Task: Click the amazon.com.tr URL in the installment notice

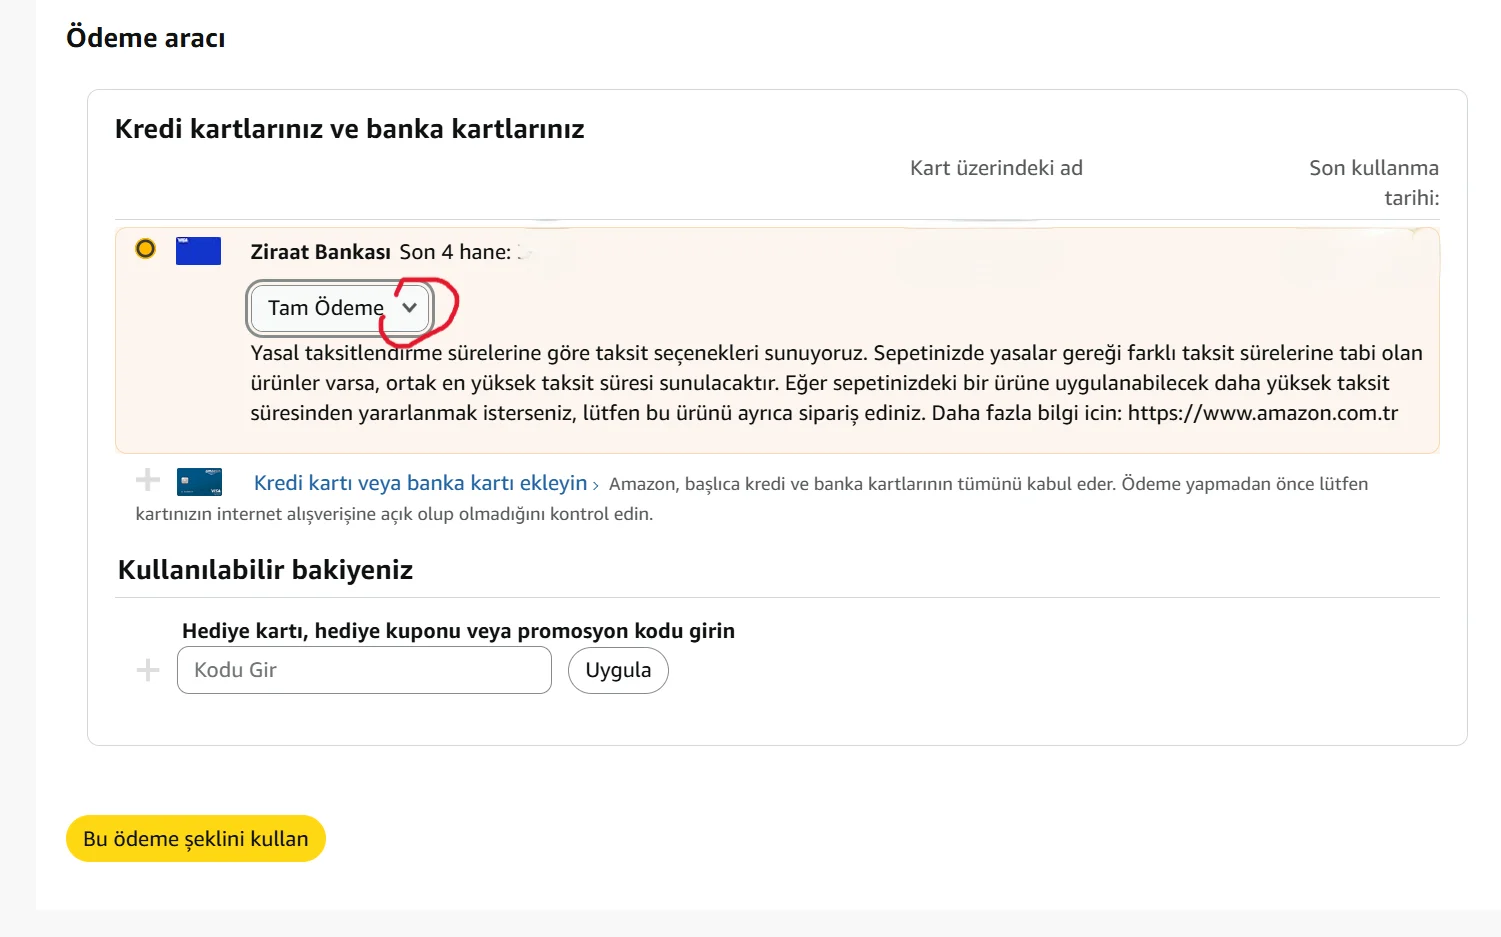Action: point(1262,413)
